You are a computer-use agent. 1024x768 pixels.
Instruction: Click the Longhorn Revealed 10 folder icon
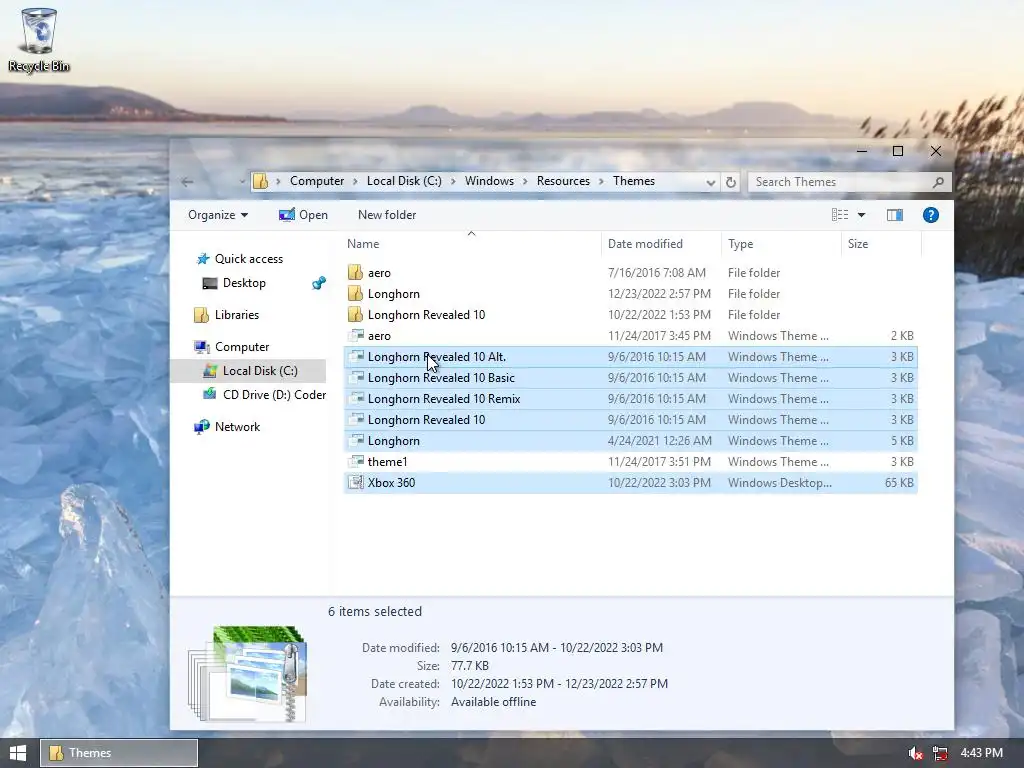click(355, 314)
